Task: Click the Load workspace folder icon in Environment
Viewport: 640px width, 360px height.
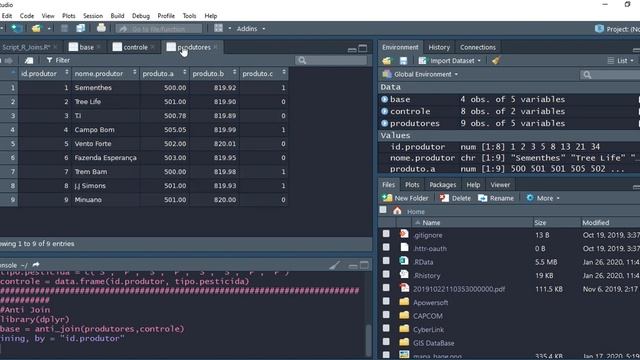Action: (387, 61)
